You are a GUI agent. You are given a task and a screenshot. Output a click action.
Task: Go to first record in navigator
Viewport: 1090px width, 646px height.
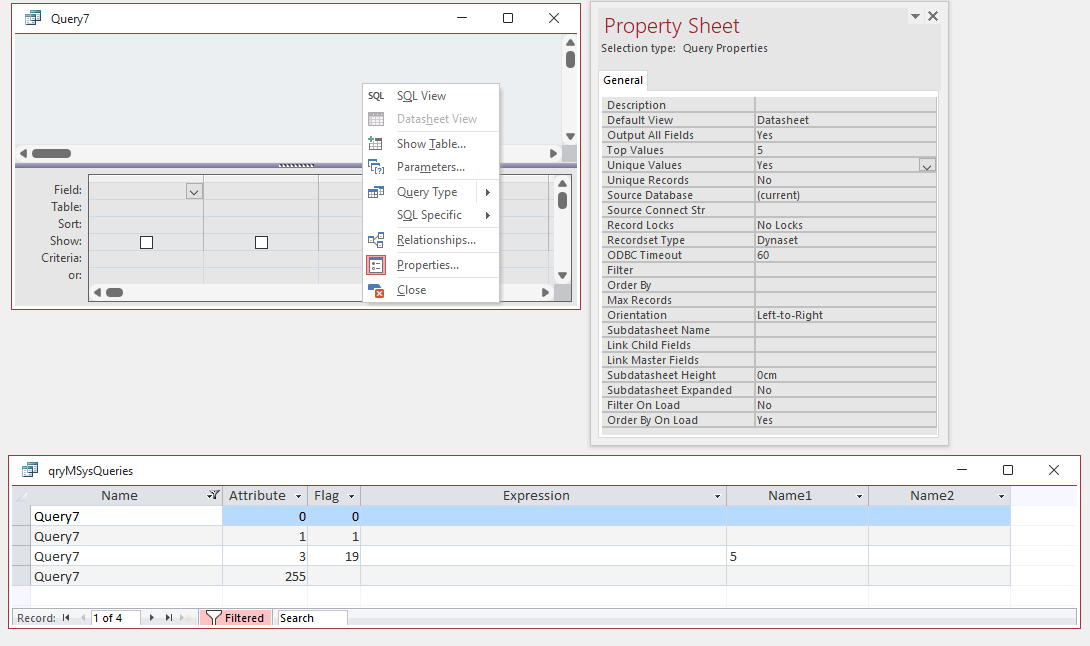click(66, 617)
